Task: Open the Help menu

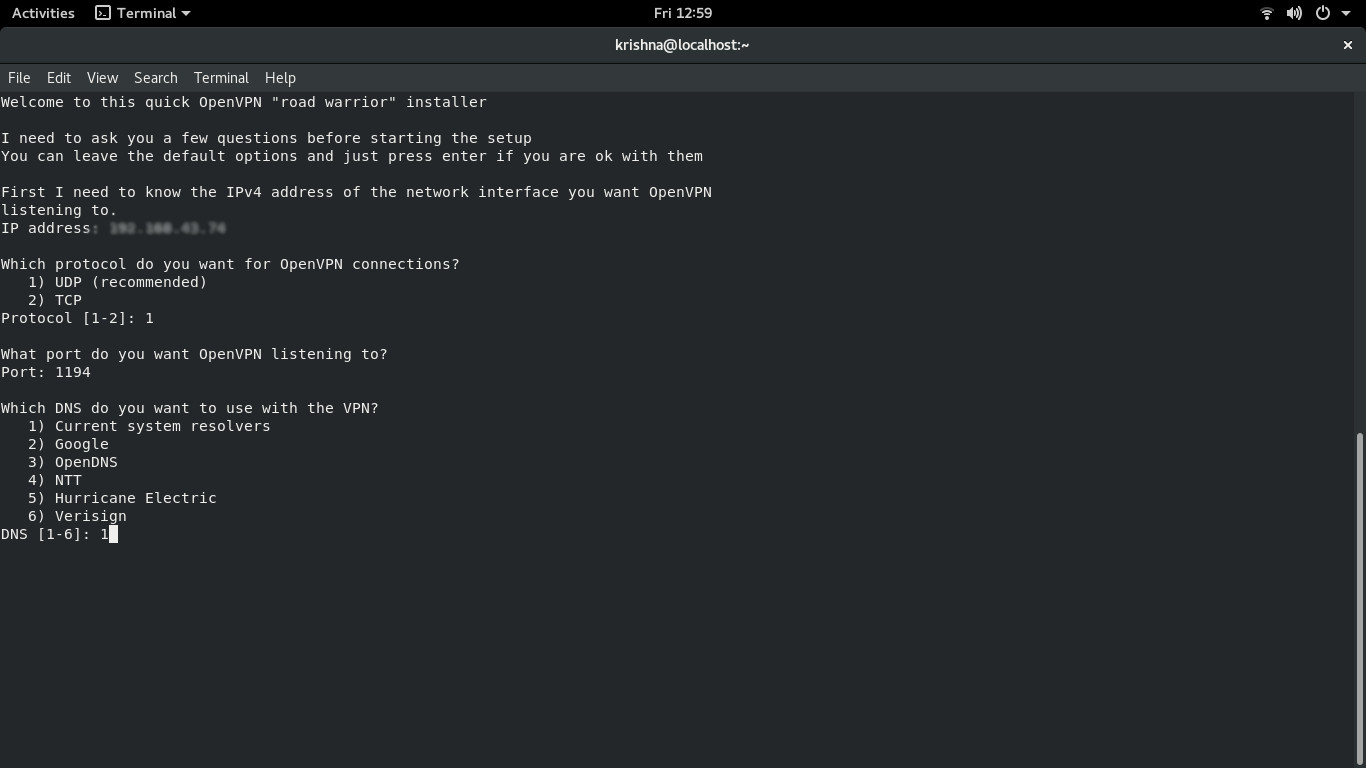Action: click(x=280, y=77)
